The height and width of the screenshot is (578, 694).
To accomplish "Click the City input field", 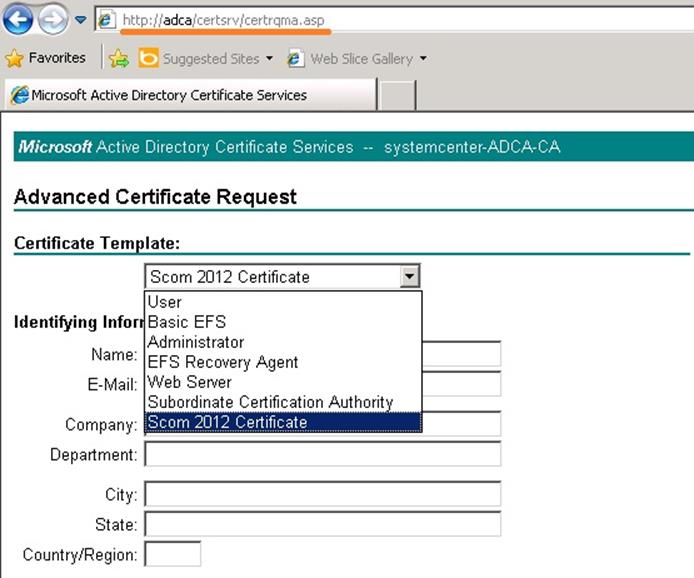I will click(x=323, y=494).
